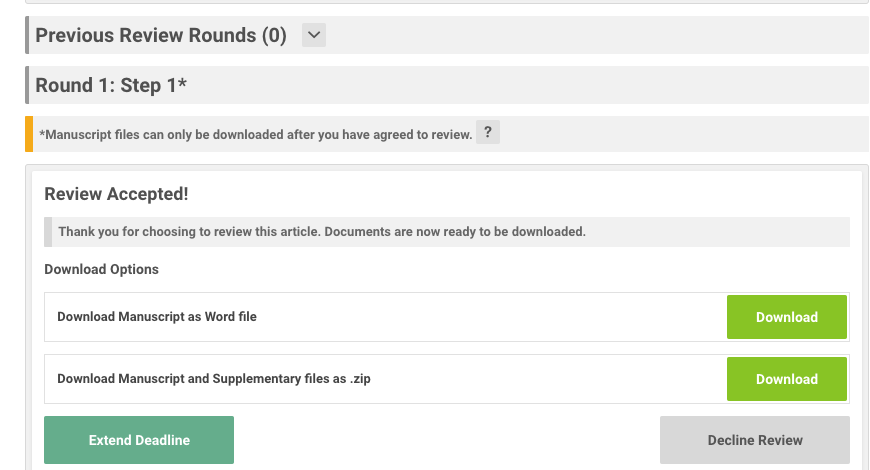Screen dimensions: 870x470
Task: Click the thank you confirmation message
Action: [x=321, y=231]
